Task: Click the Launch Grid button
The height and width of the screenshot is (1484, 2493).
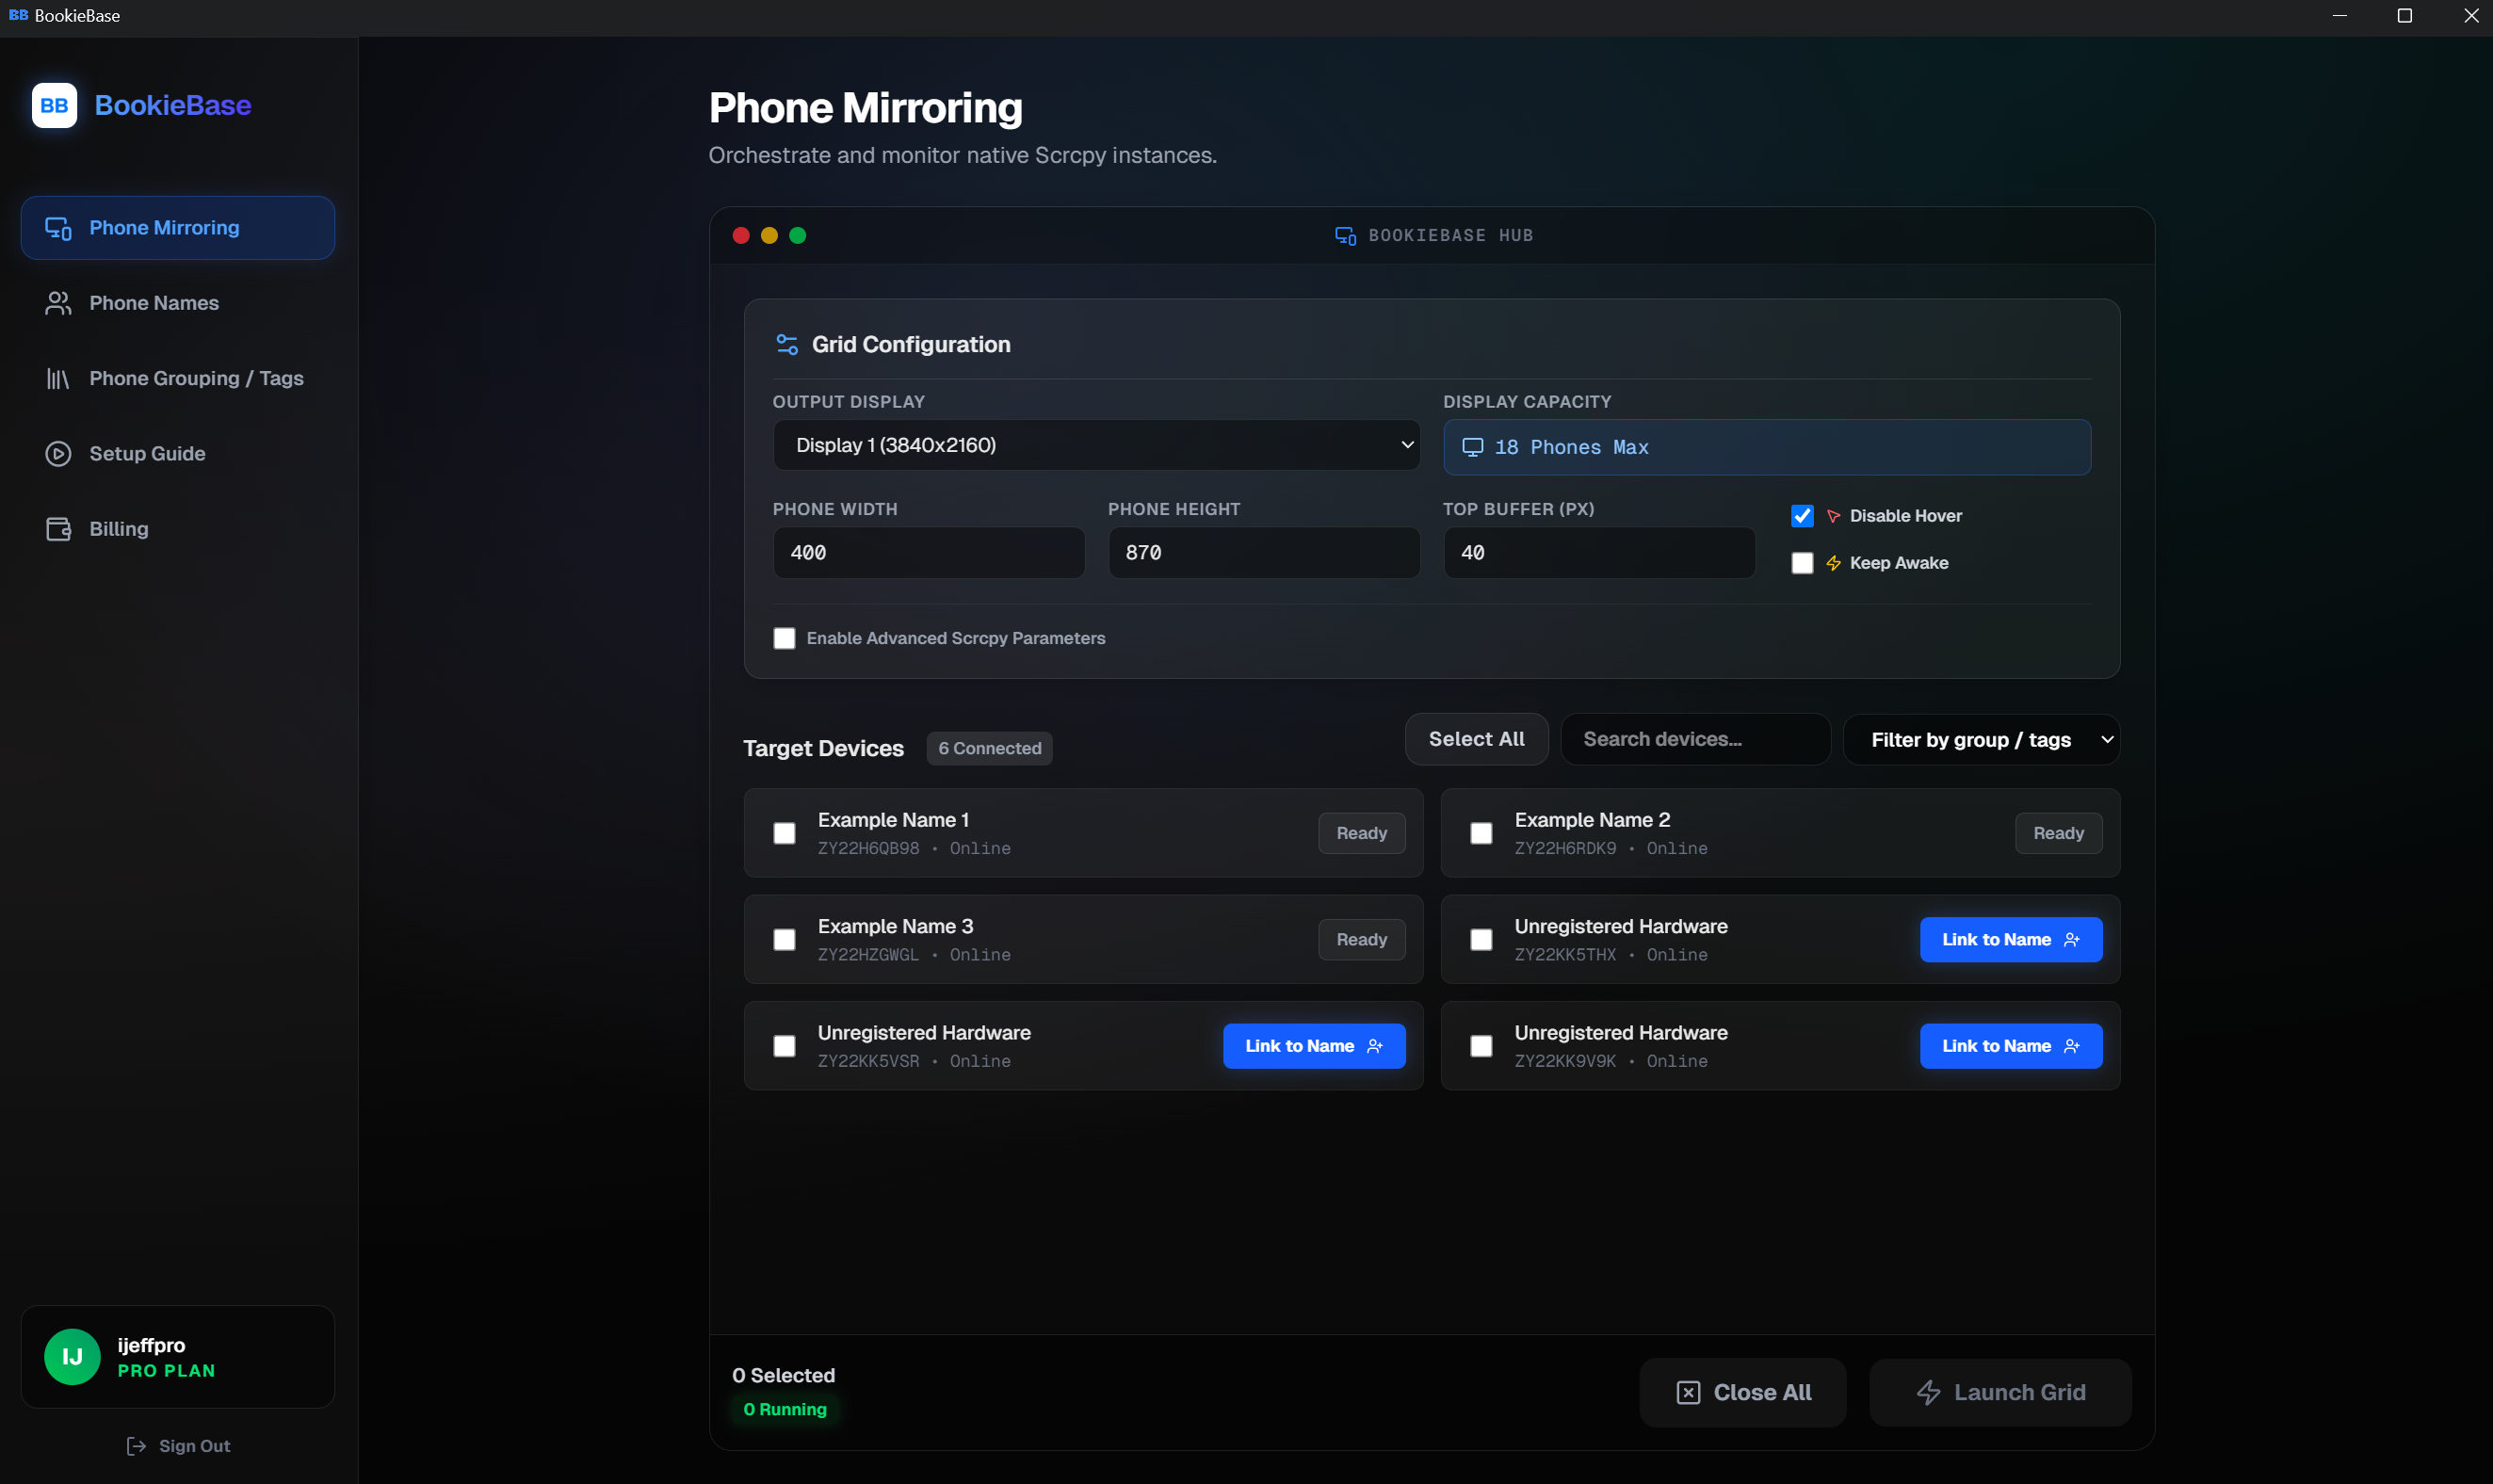Action: pos(2000,1393)
